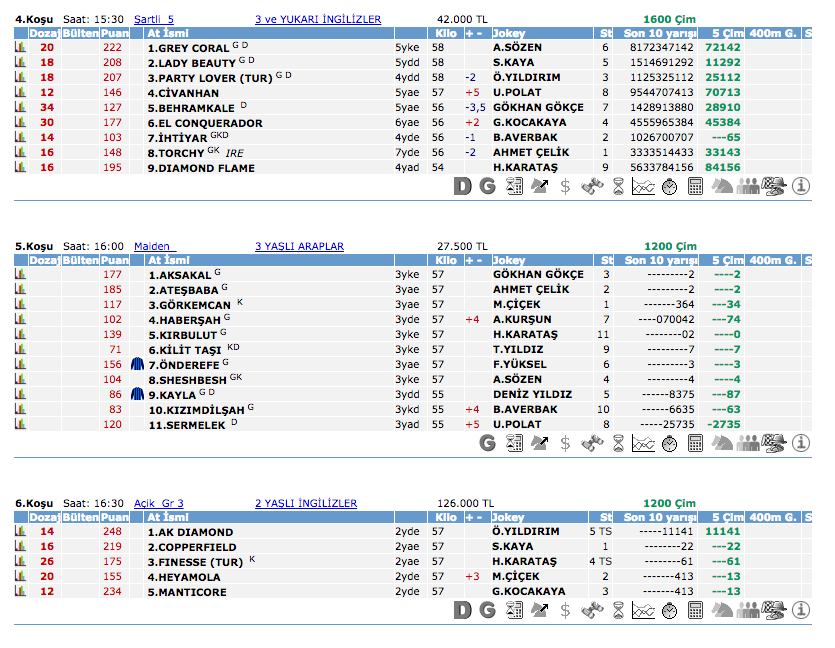
Task: Click the G icon in race 5 toolbar
Action: [x=488, y=442]
